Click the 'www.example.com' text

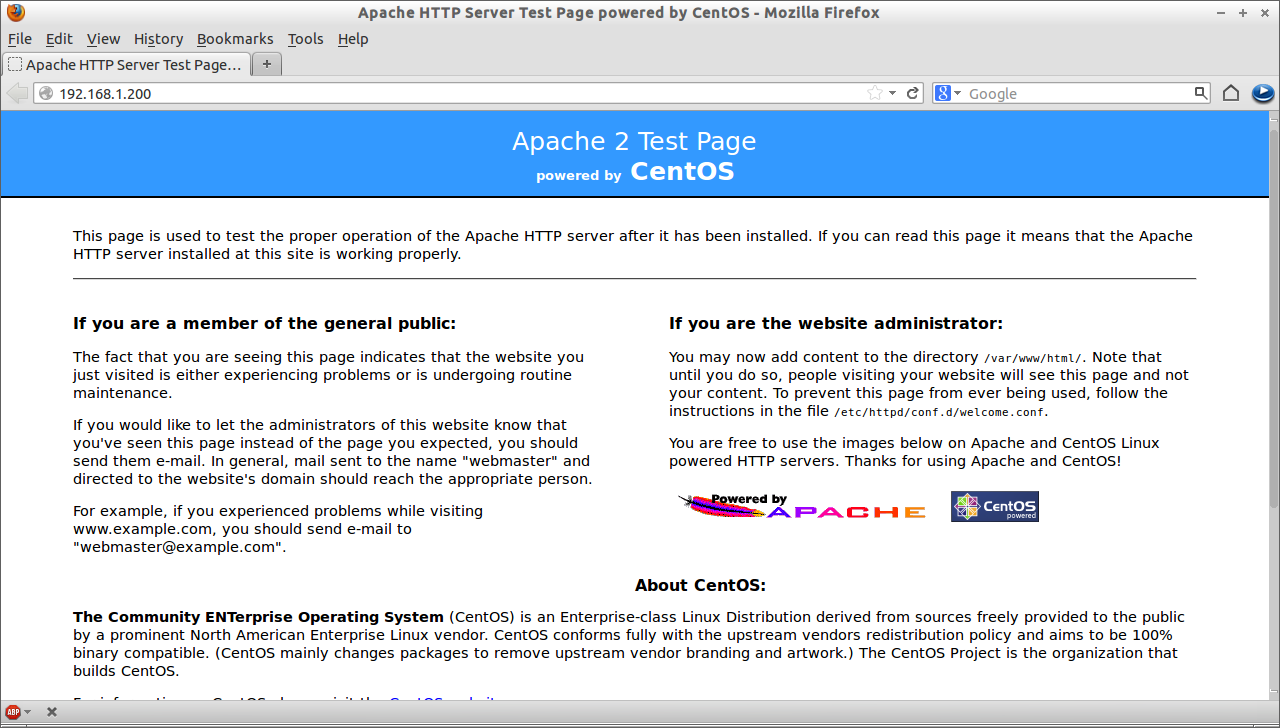[x=142, y=529]
